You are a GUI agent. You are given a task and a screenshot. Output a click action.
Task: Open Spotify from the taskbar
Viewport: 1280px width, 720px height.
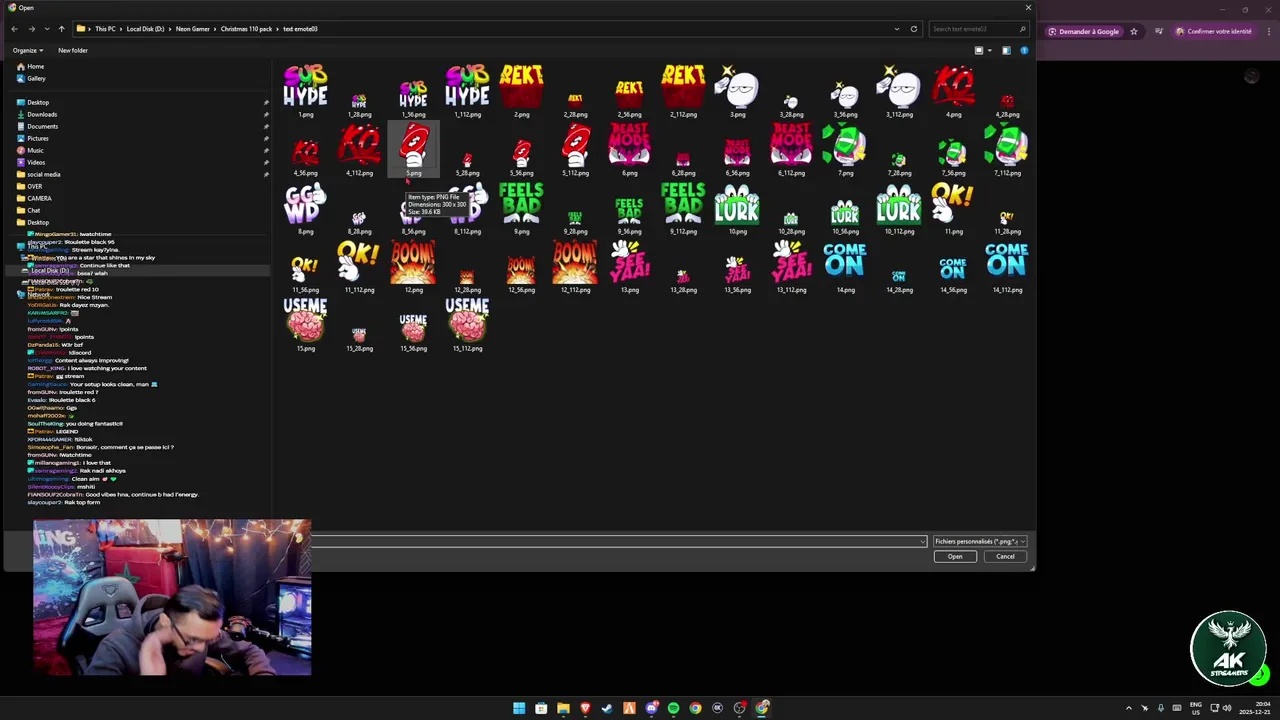[673, 708]
